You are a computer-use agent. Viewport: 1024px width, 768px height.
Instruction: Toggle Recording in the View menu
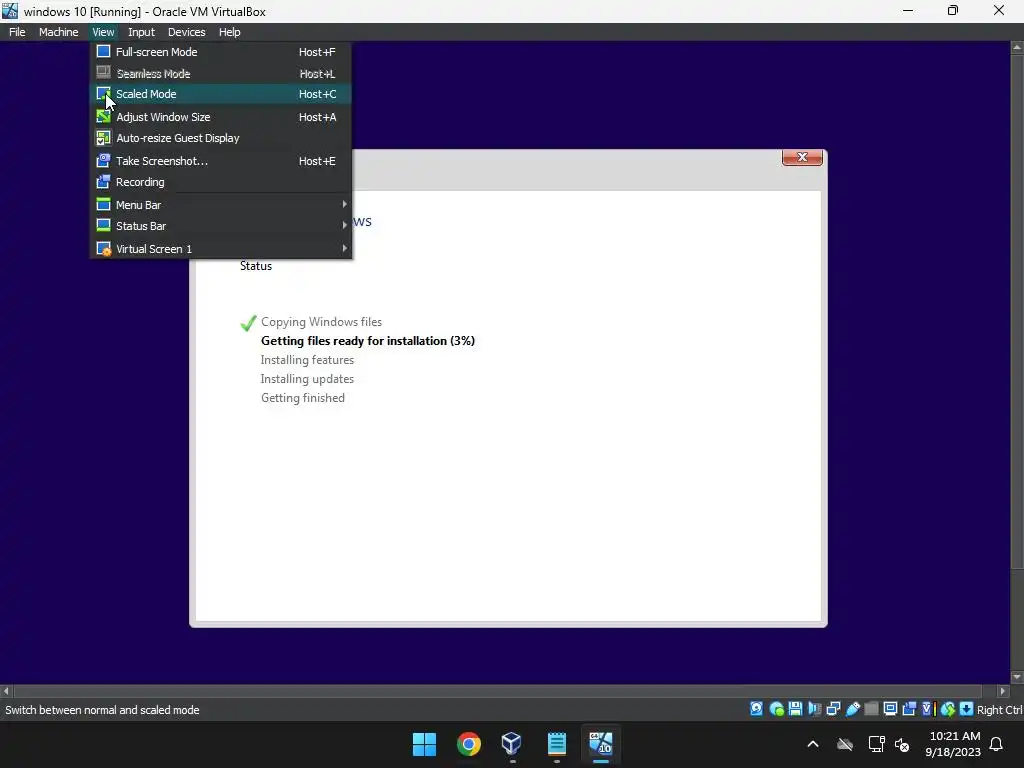coord(221,182)
